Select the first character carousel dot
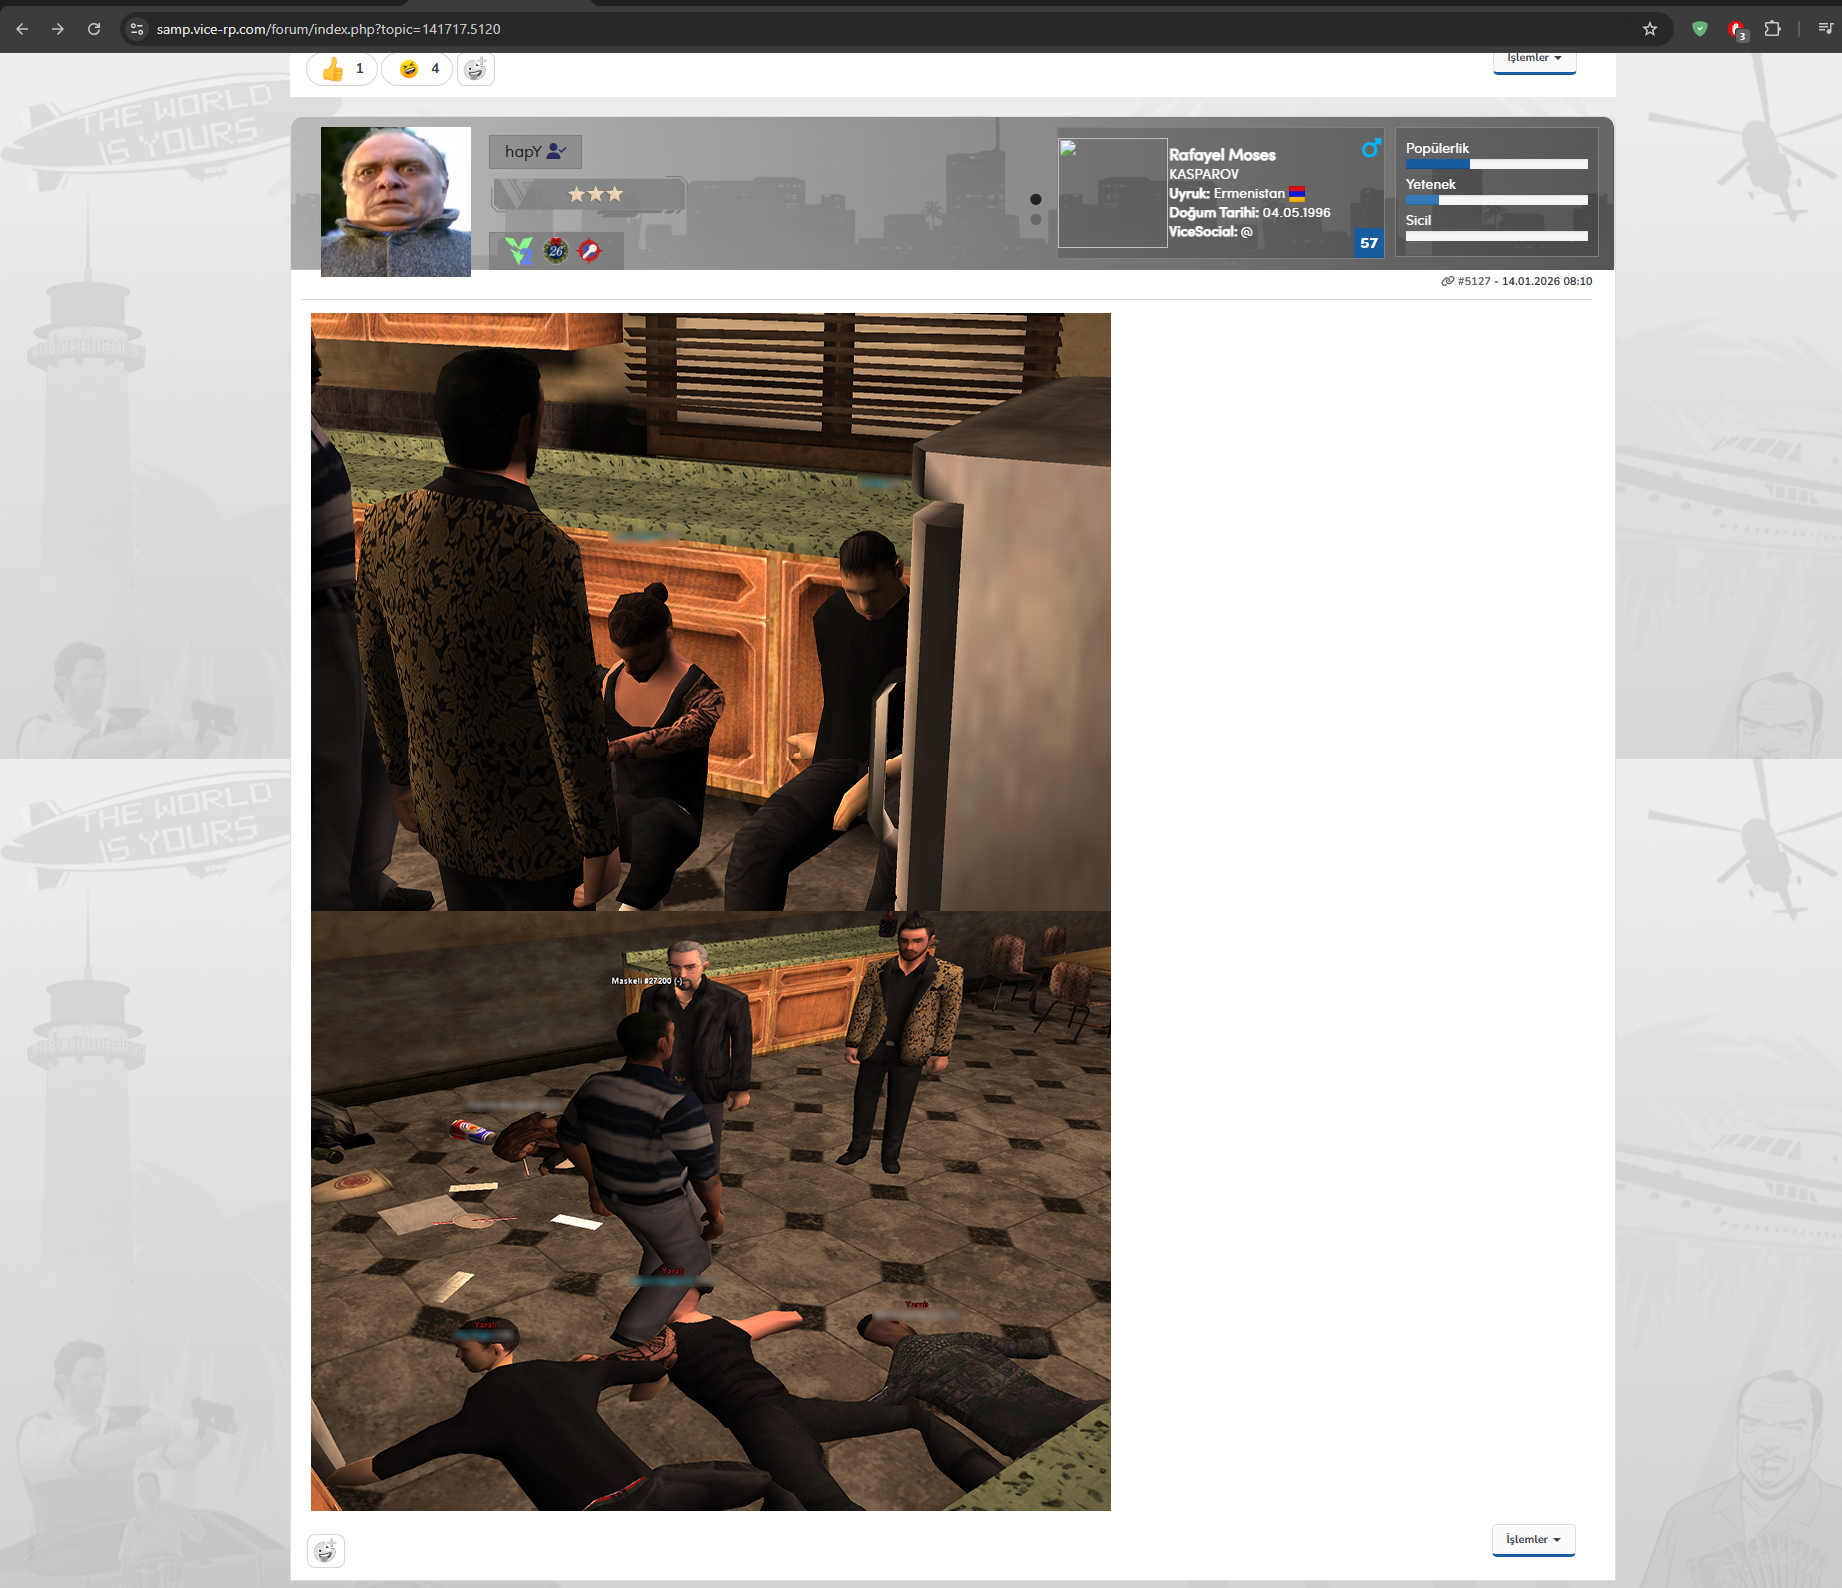This screenshot has width=1842, height=1588. tap(1036, 200)
